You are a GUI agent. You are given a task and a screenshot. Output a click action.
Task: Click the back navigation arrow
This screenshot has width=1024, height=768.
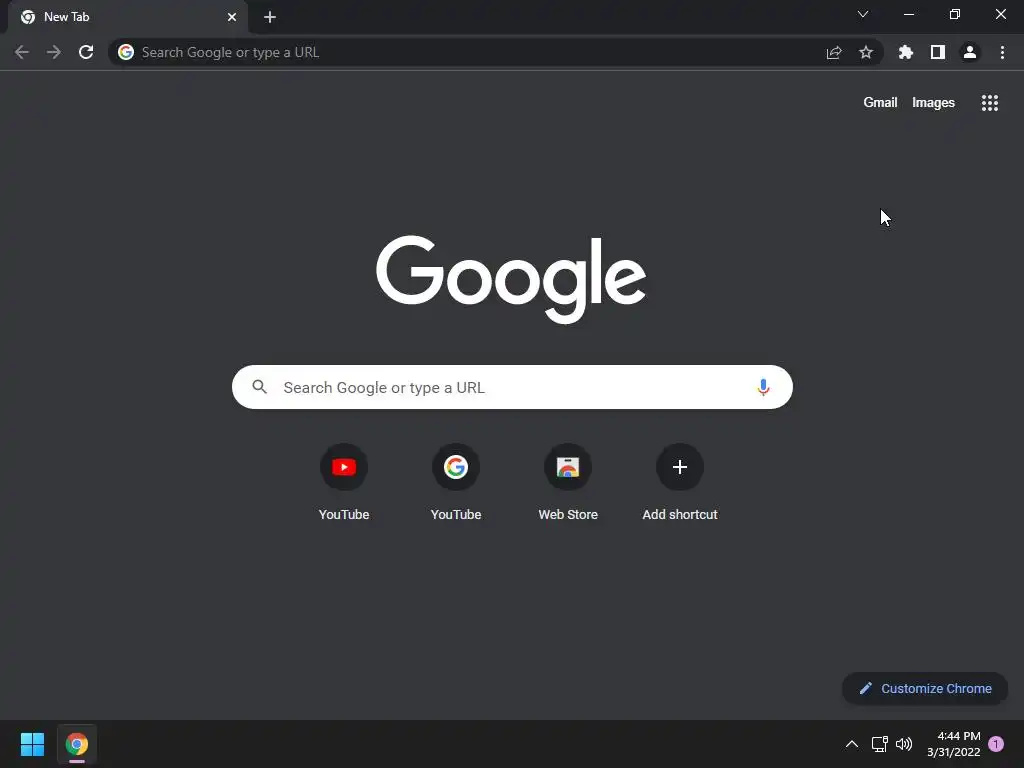click(22, 52)
